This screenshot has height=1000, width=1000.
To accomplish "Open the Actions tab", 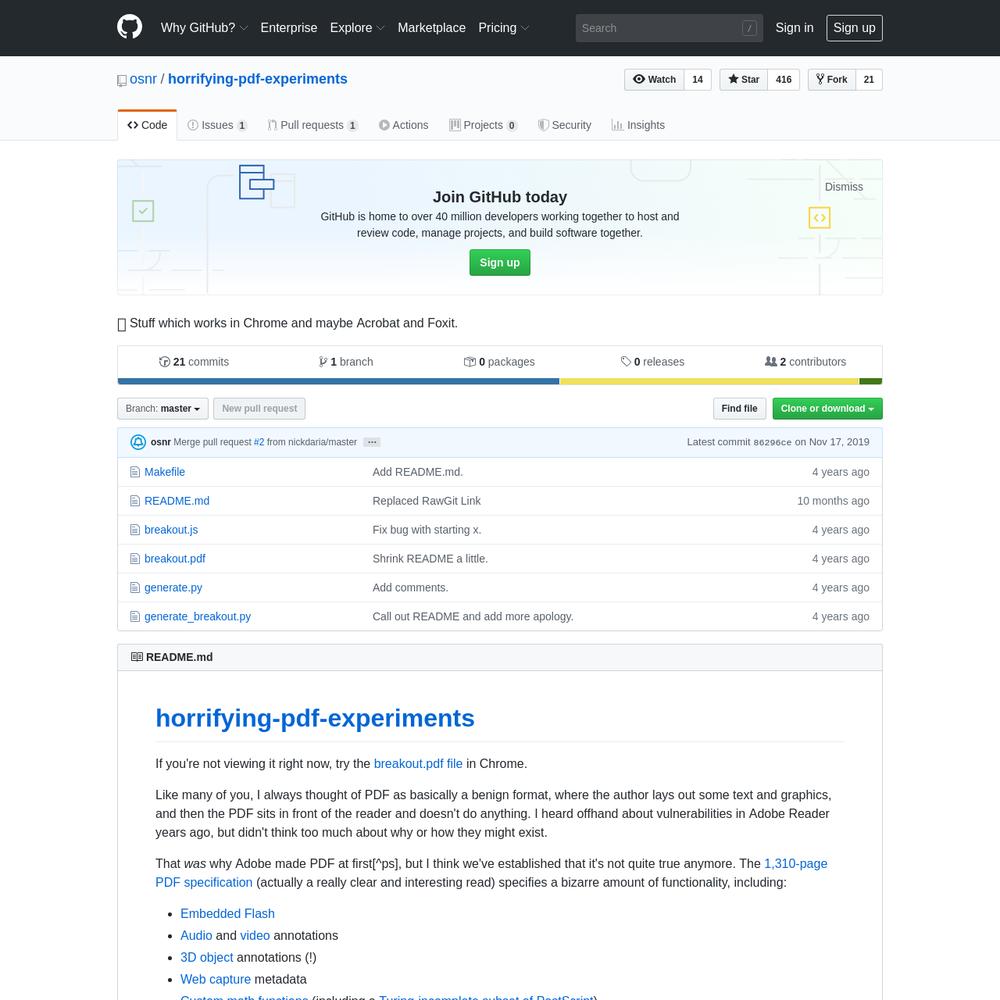I will 404,125.
